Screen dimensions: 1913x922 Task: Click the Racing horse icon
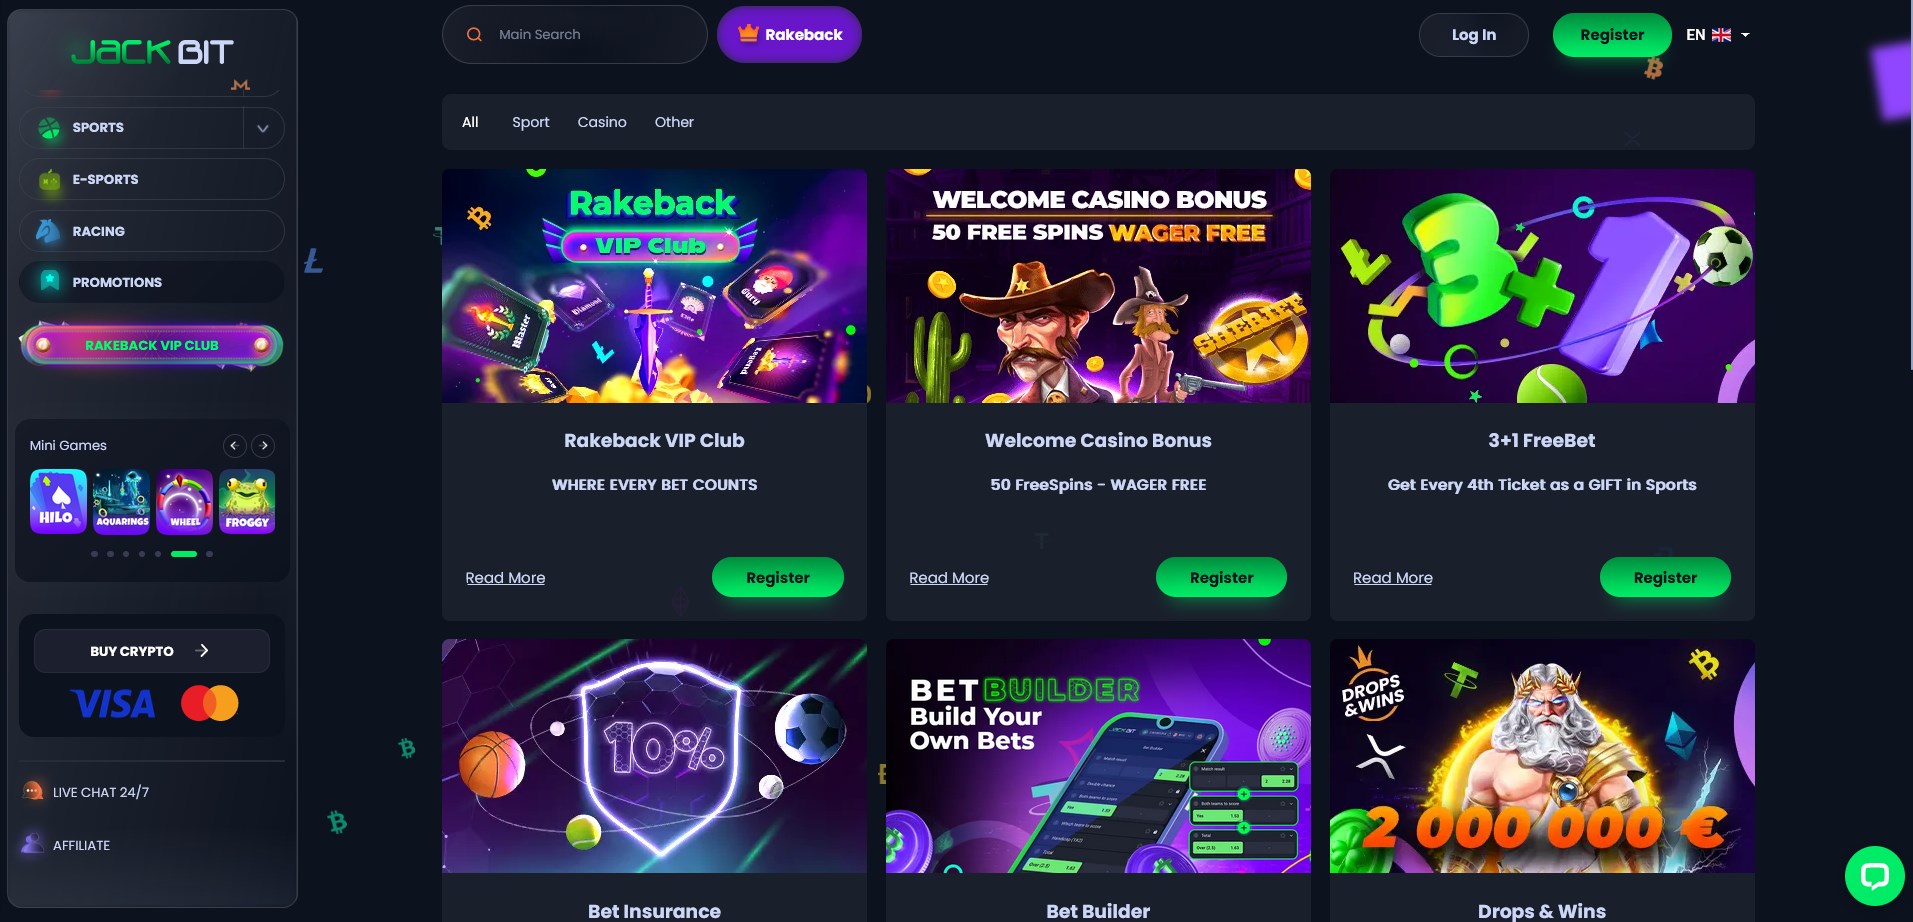pos(48,231)
